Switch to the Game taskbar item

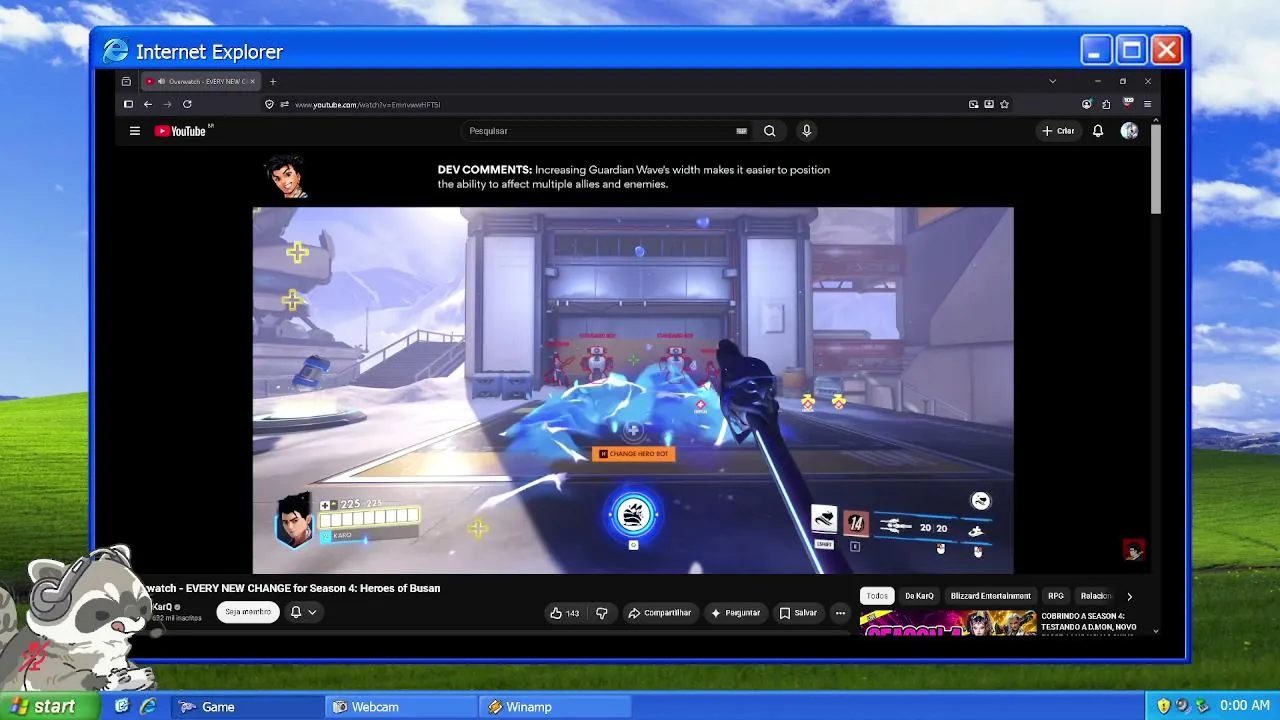(x=249, y=707)
